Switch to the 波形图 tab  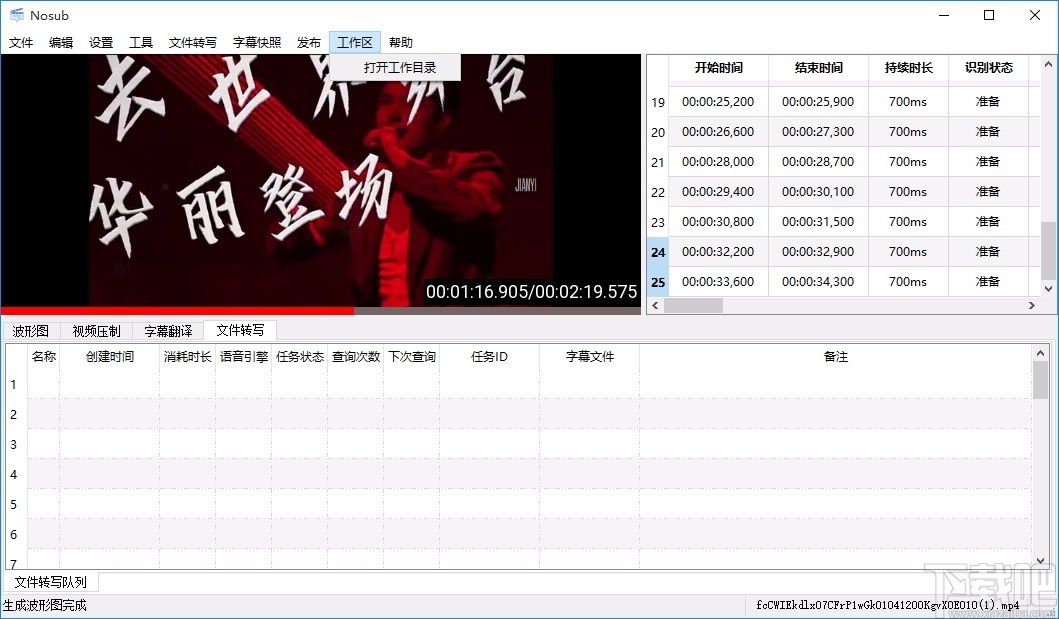click(31, 331)
